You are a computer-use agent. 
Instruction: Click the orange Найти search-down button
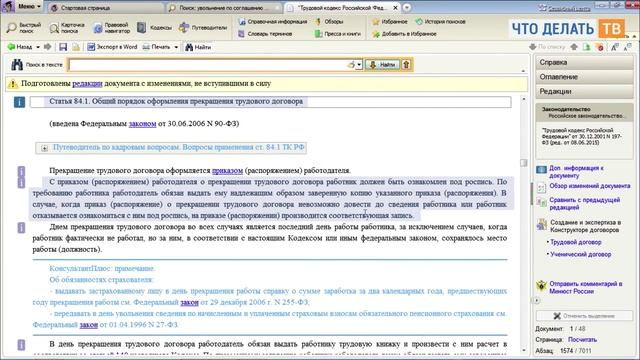coord(382,64)
